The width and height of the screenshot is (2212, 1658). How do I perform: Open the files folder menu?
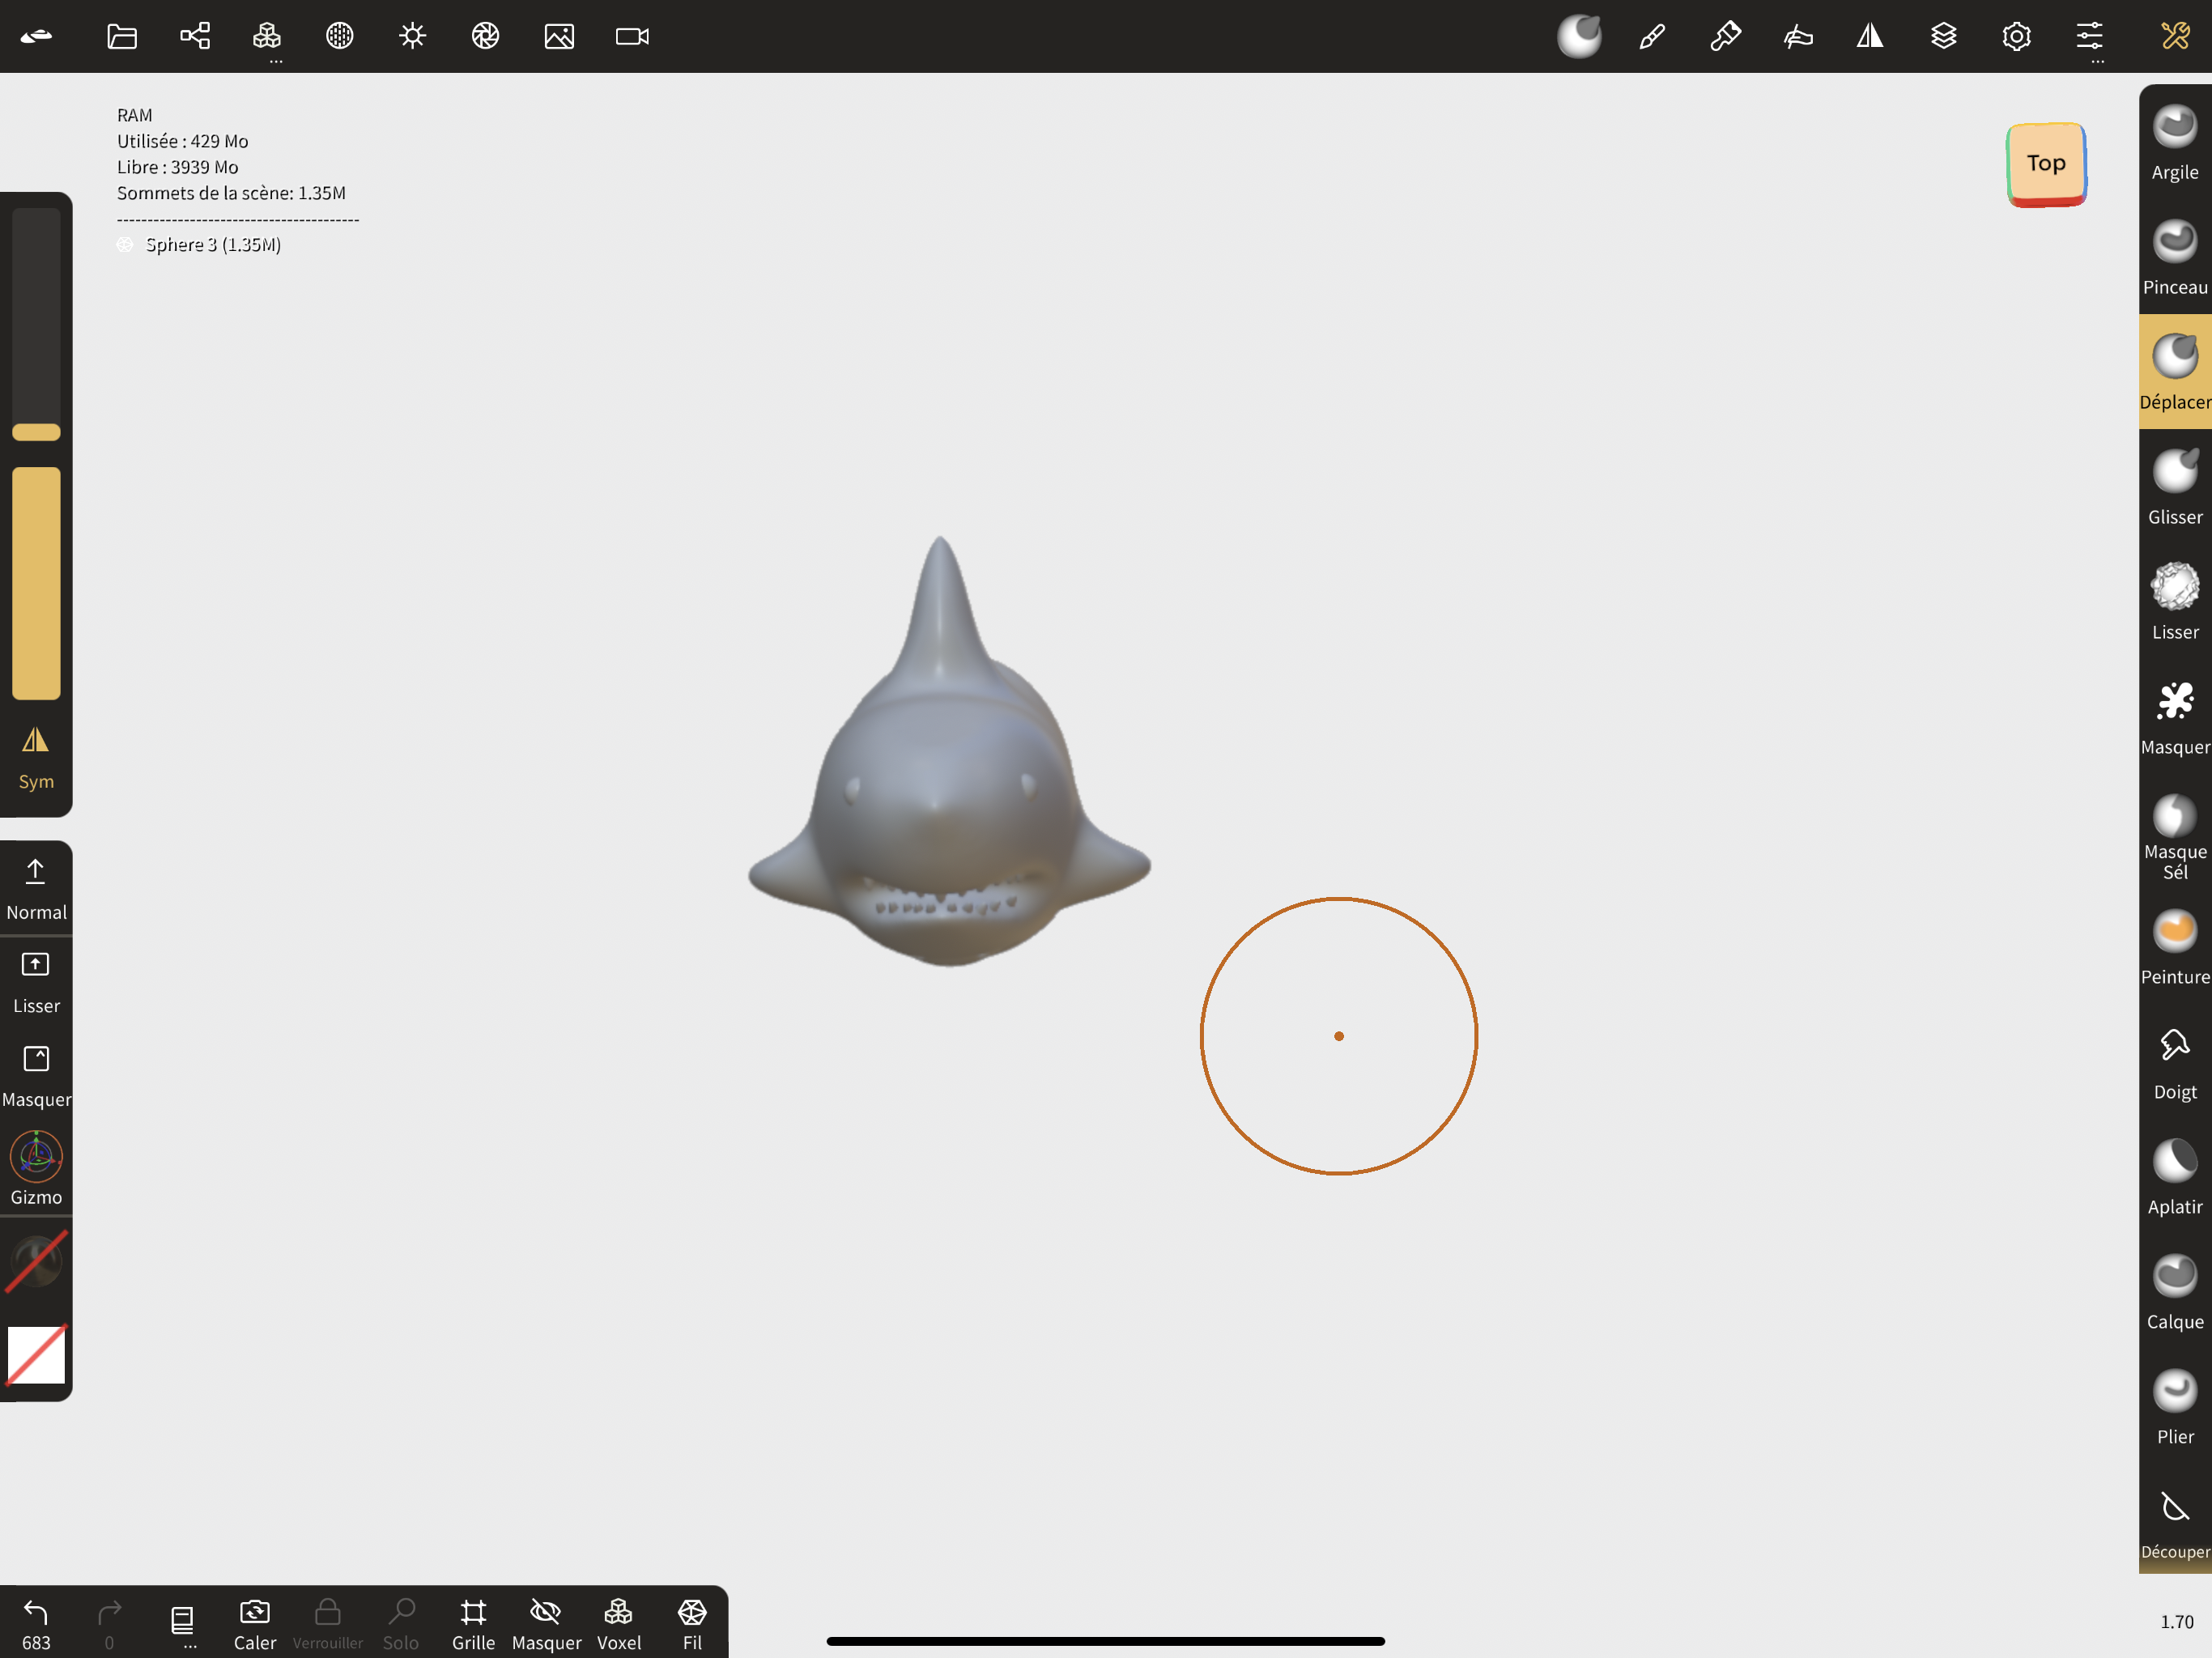122,37
